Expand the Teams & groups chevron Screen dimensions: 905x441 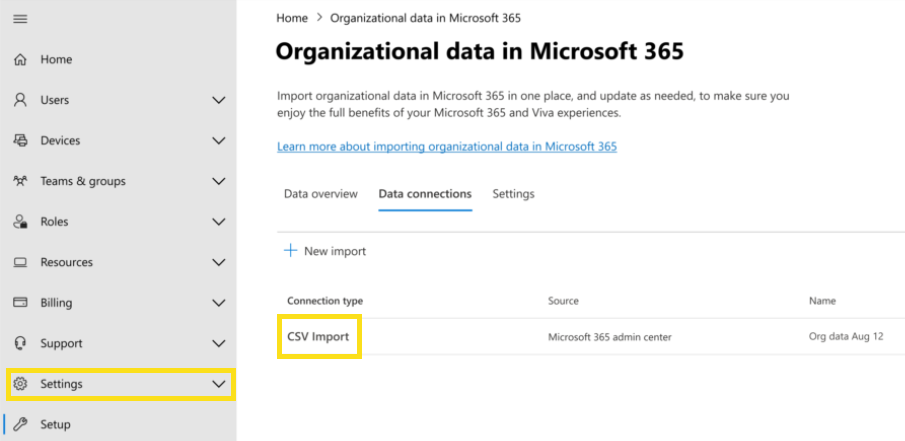[x=219, y=181]
